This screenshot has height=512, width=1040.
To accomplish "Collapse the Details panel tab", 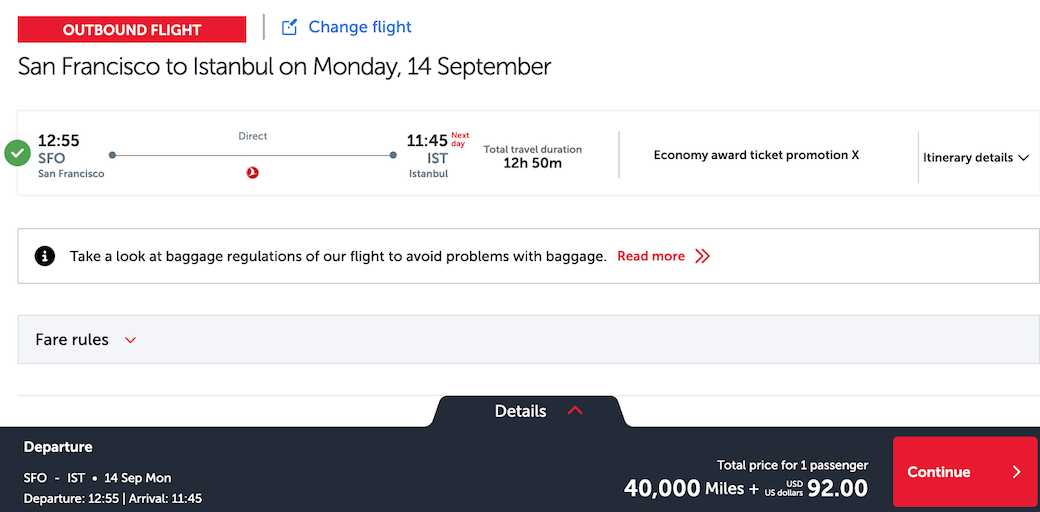I will pyautogui.click(x=522, y=411).
